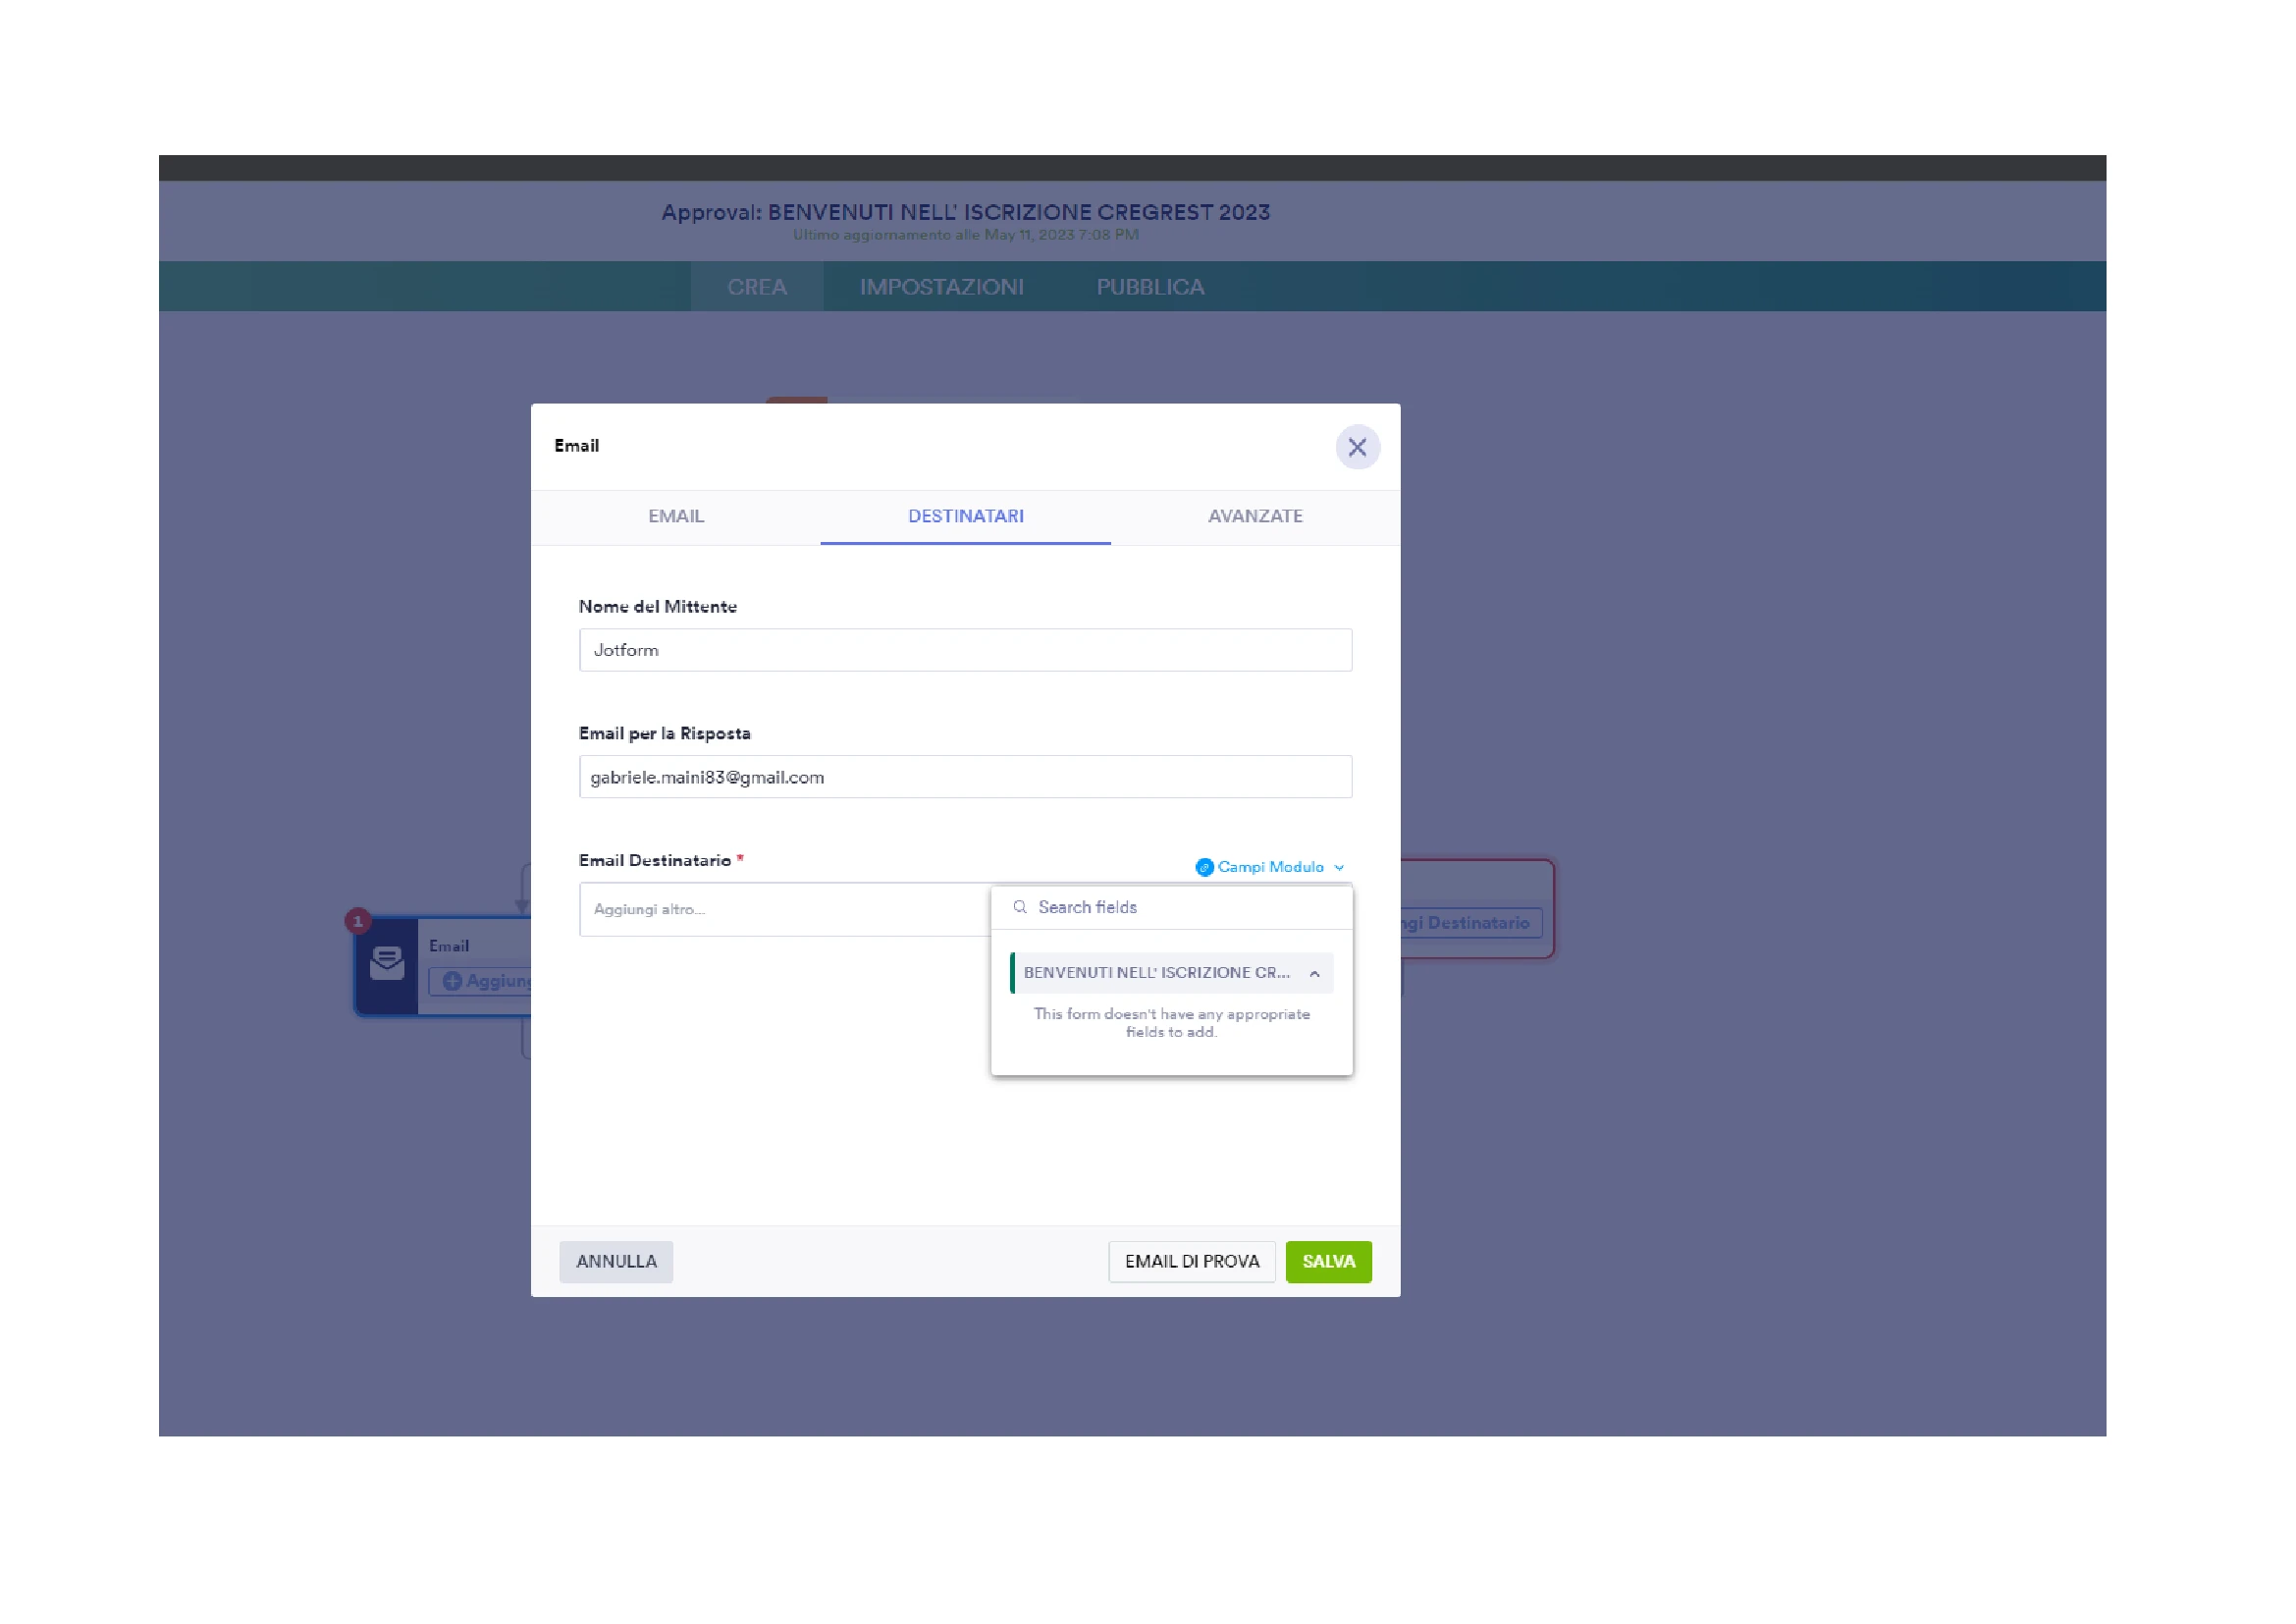Viewport: 2296px width, 1624px height.
Task: Click the EMAIL DI PROVA button
Action: pyautogui.click(x=1191, y=1261)
